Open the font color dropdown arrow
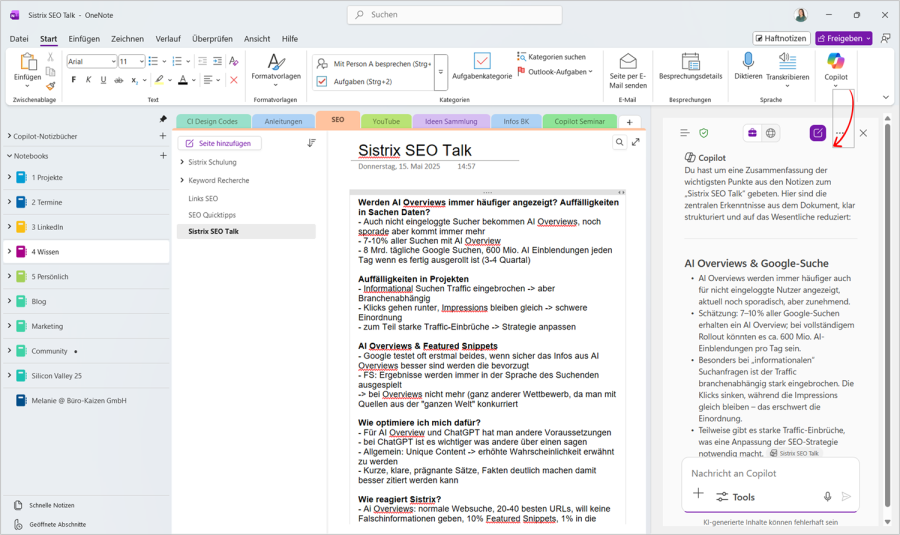The image size is (900, 535). click(x=194, y=80)
